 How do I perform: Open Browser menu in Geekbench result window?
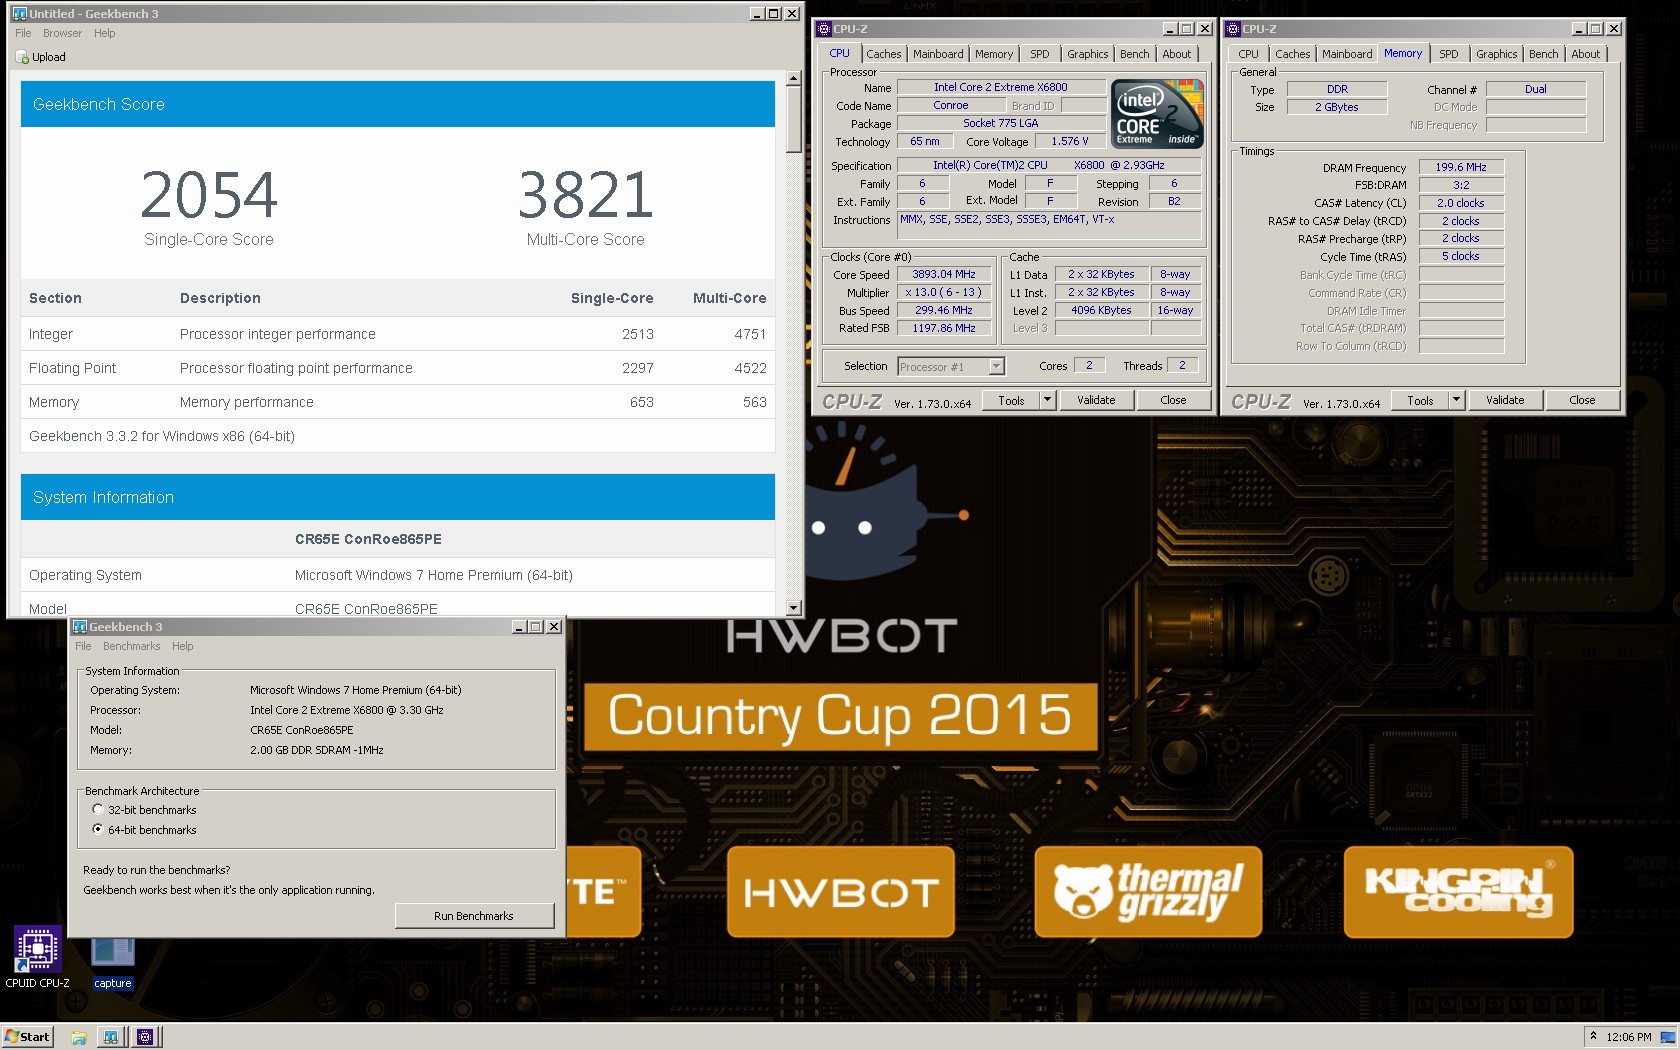pos(62,33)
